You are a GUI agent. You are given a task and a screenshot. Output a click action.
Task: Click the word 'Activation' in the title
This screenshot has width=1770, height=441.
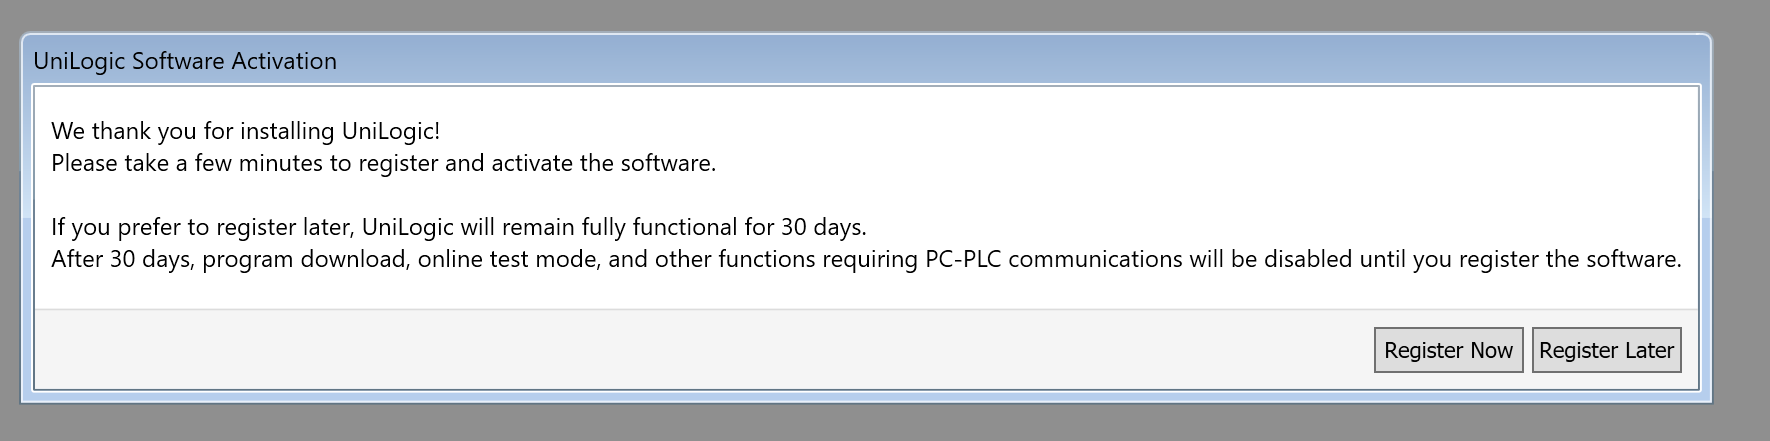coord(284,61)
